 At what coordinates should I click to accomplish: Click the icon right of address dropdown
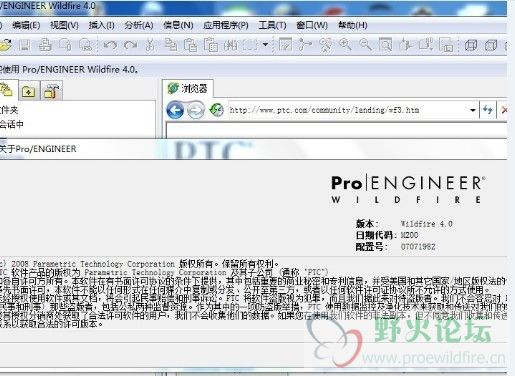[488, 110]
